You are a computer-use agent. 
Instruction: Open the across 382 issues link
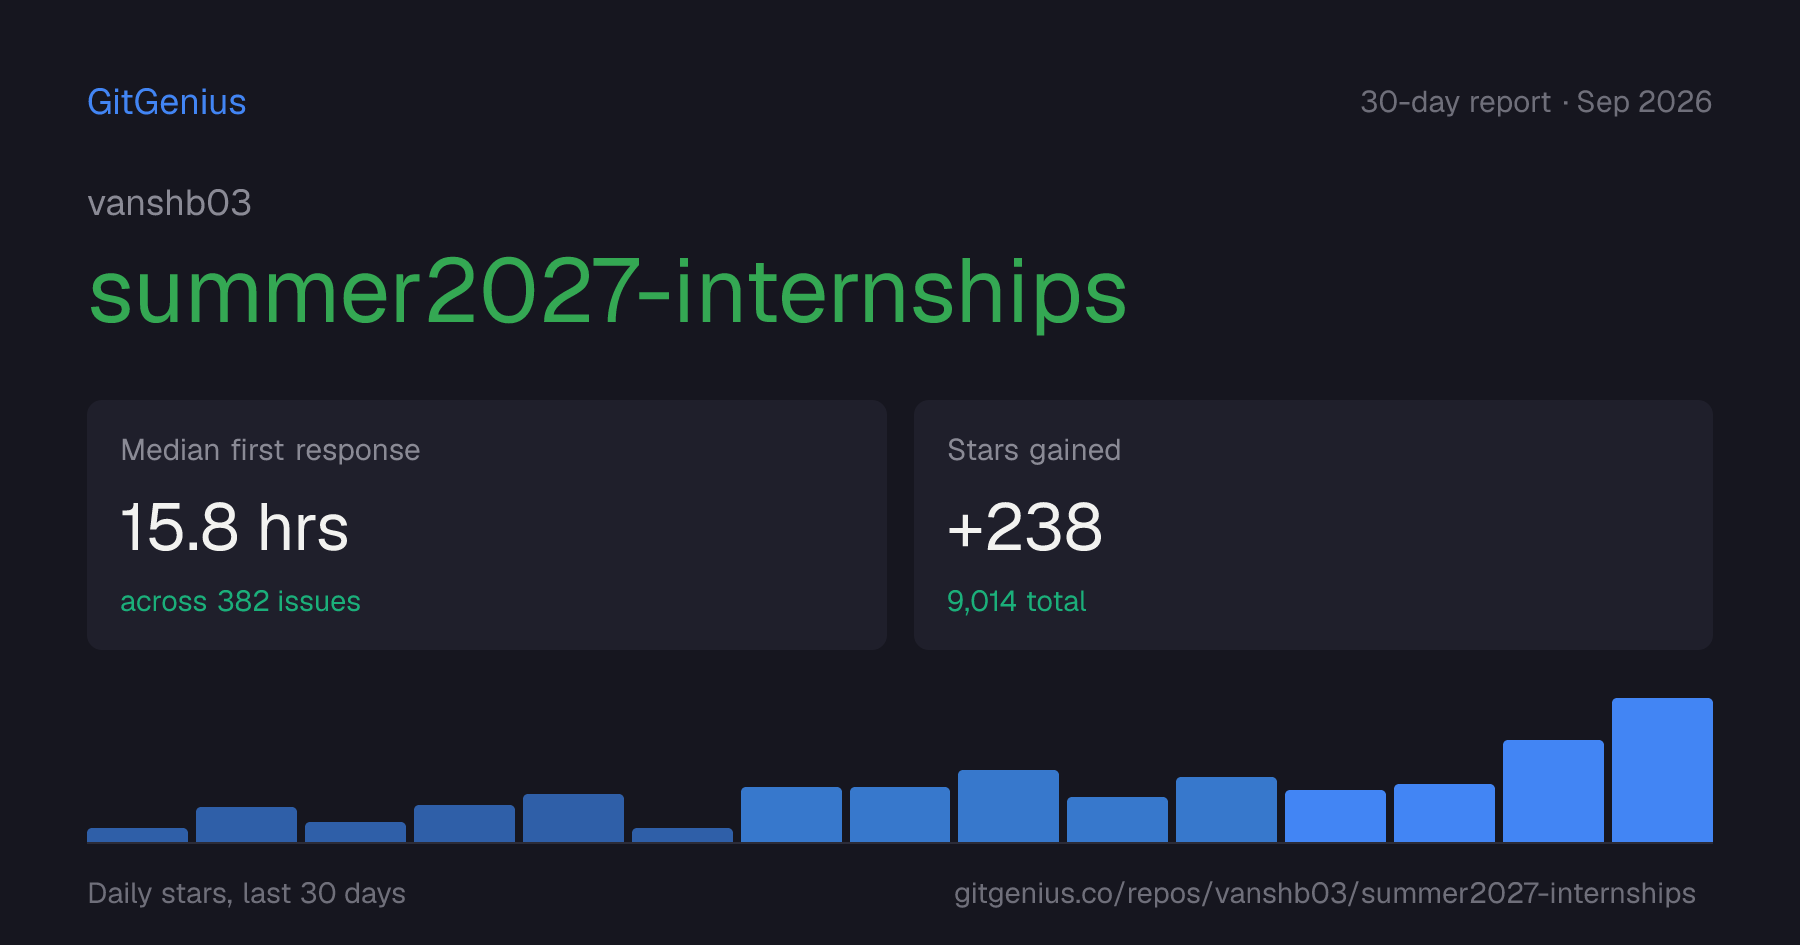point(240,601)
